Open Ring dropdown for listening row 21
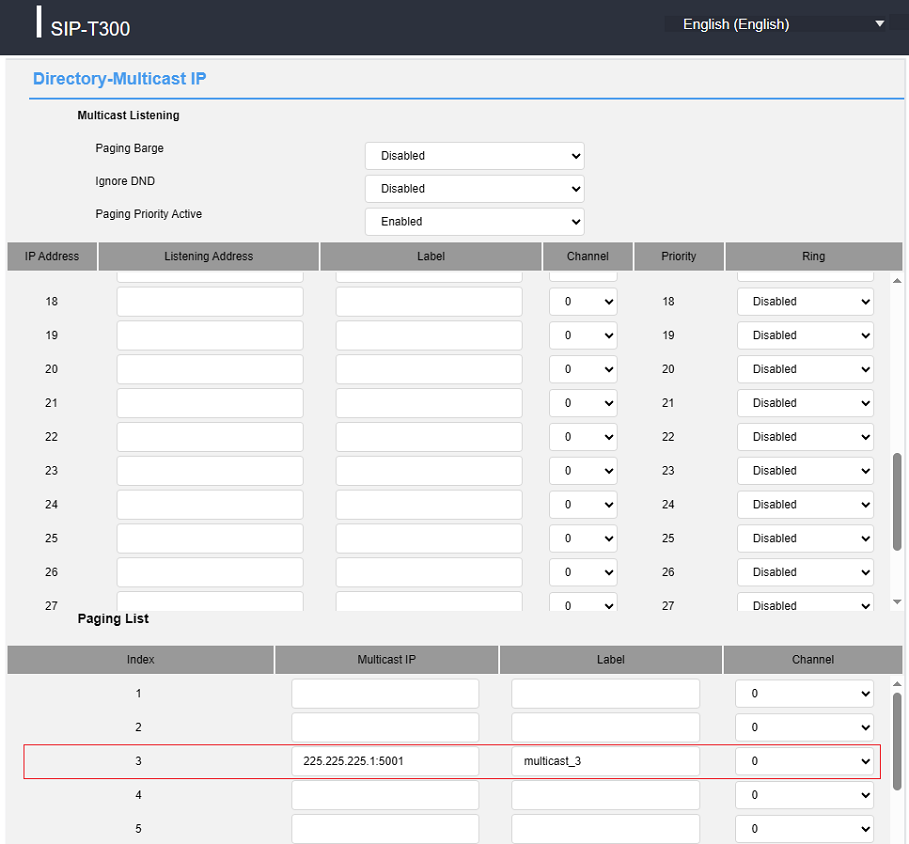 [x=805, y=403]
